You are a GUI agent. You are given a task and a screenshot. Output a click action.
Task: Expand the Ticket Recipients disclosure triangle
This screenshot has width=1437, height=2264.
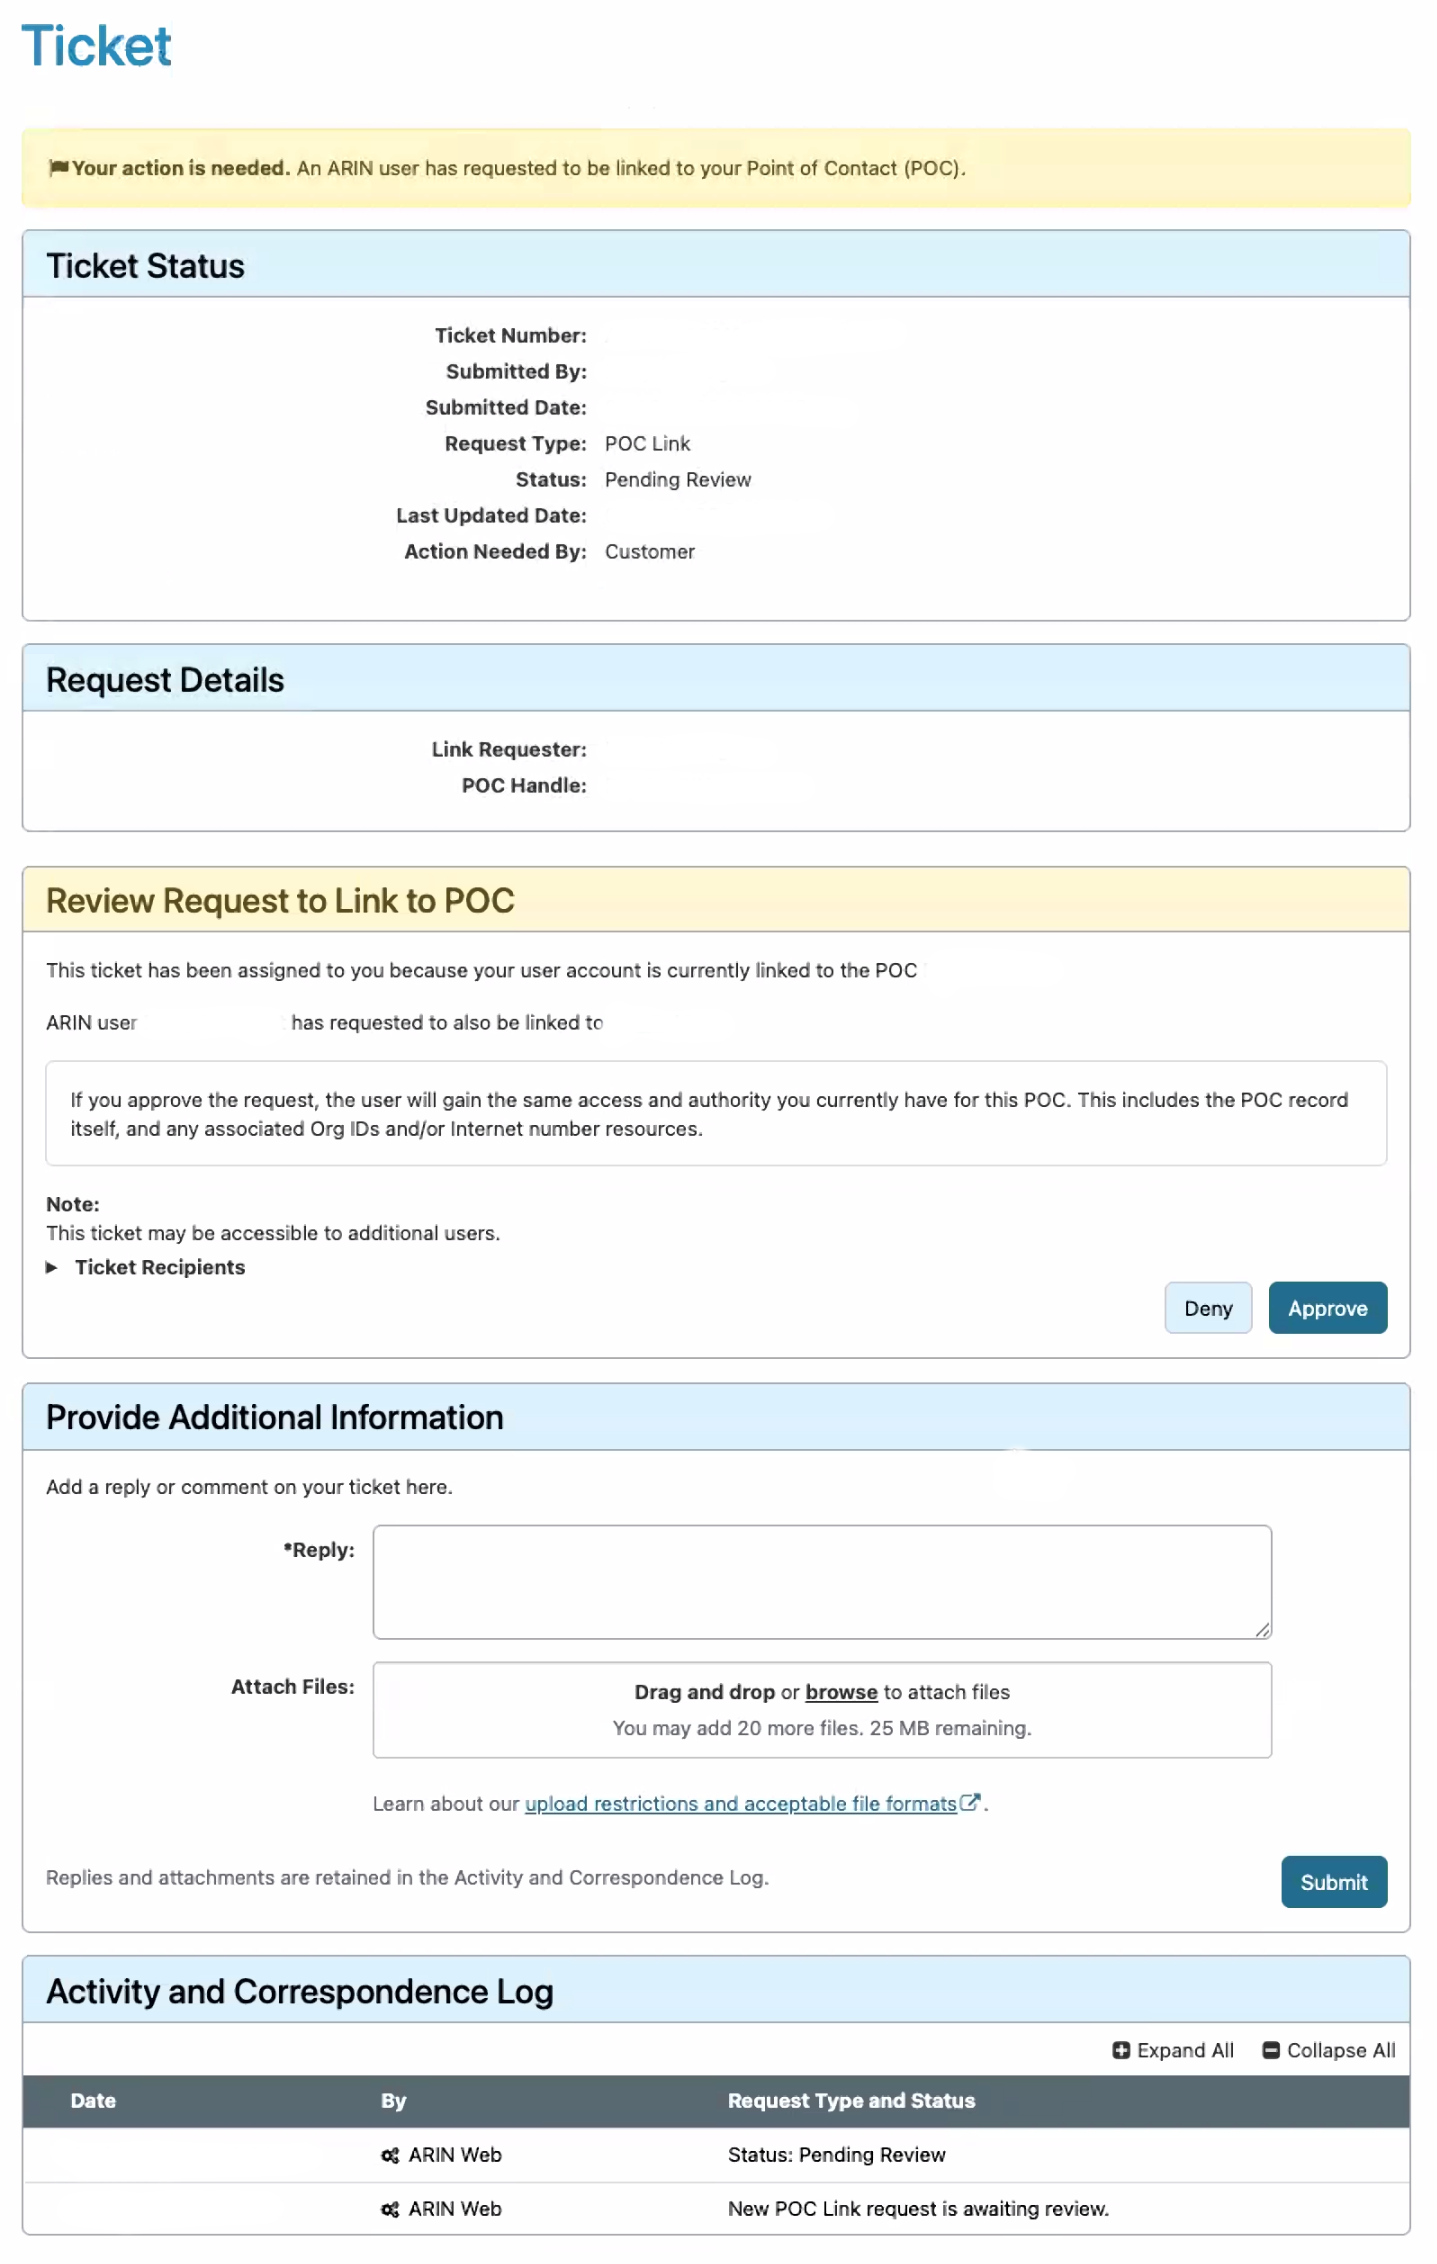tap(52, 1267)
